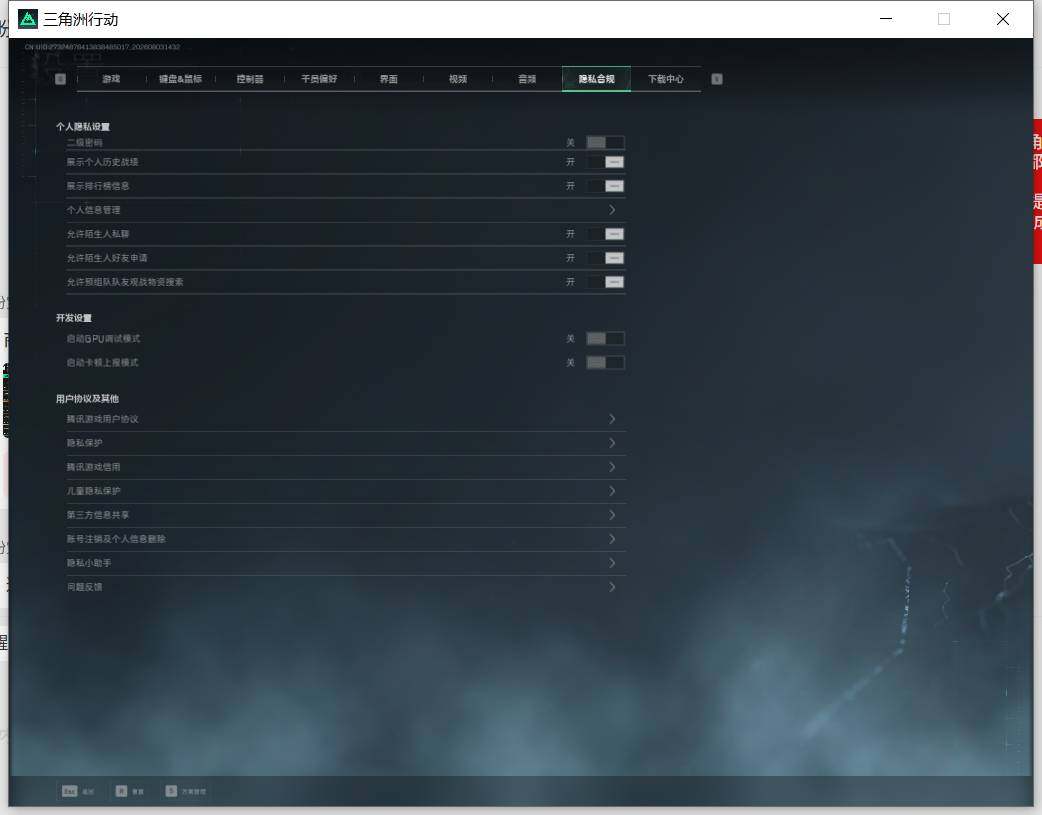Open 问题反馈 chevron
This screenshot has width=1042, height=815.
612,586
